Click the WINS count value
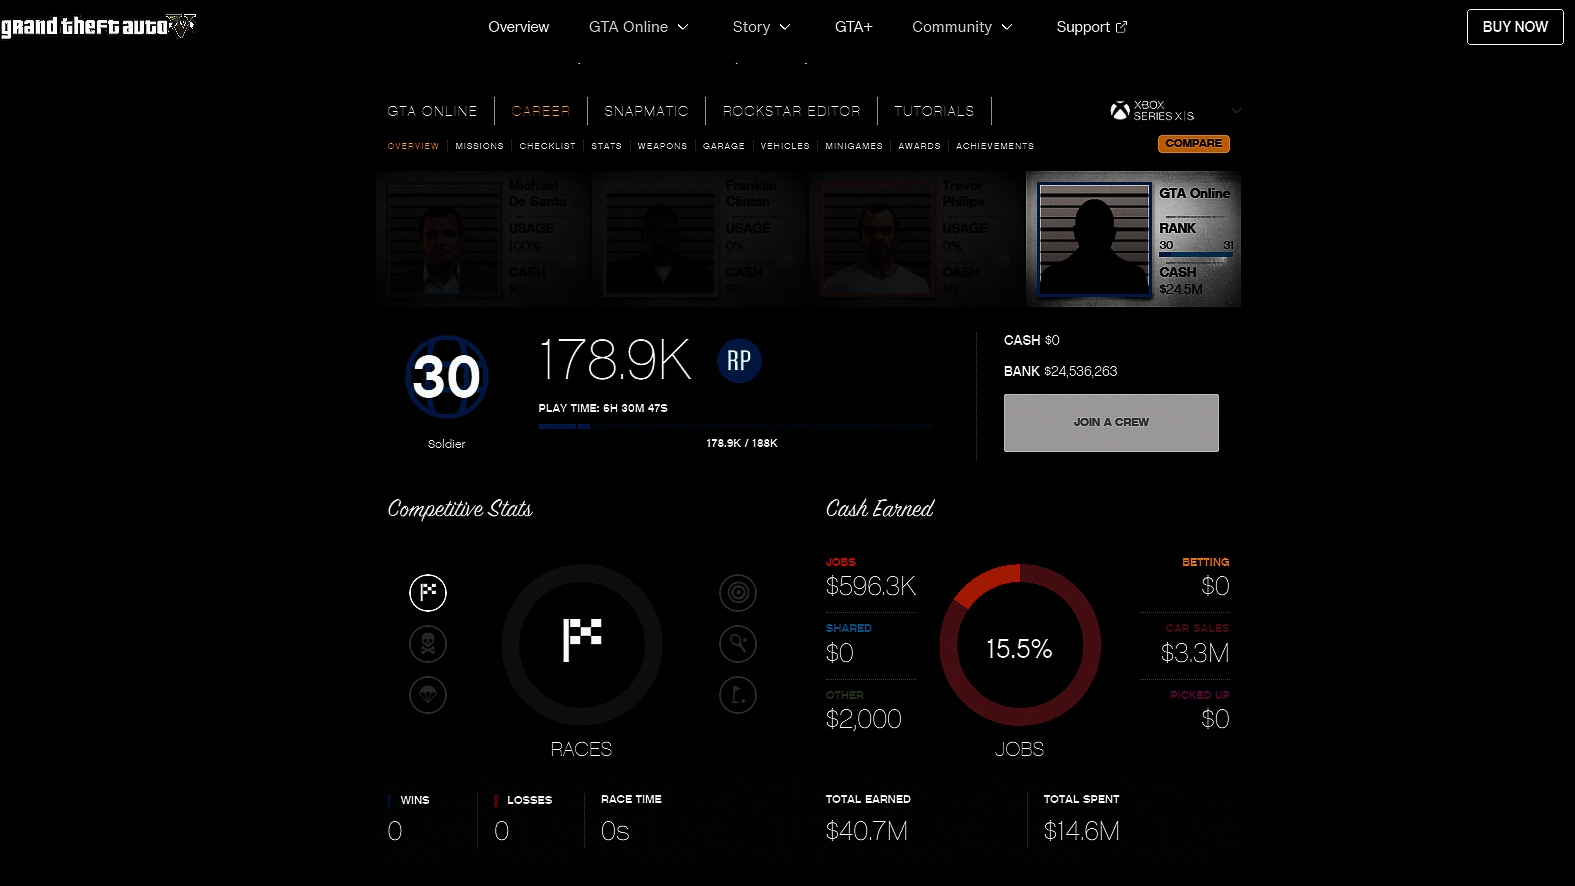 (x=395, y=831)
